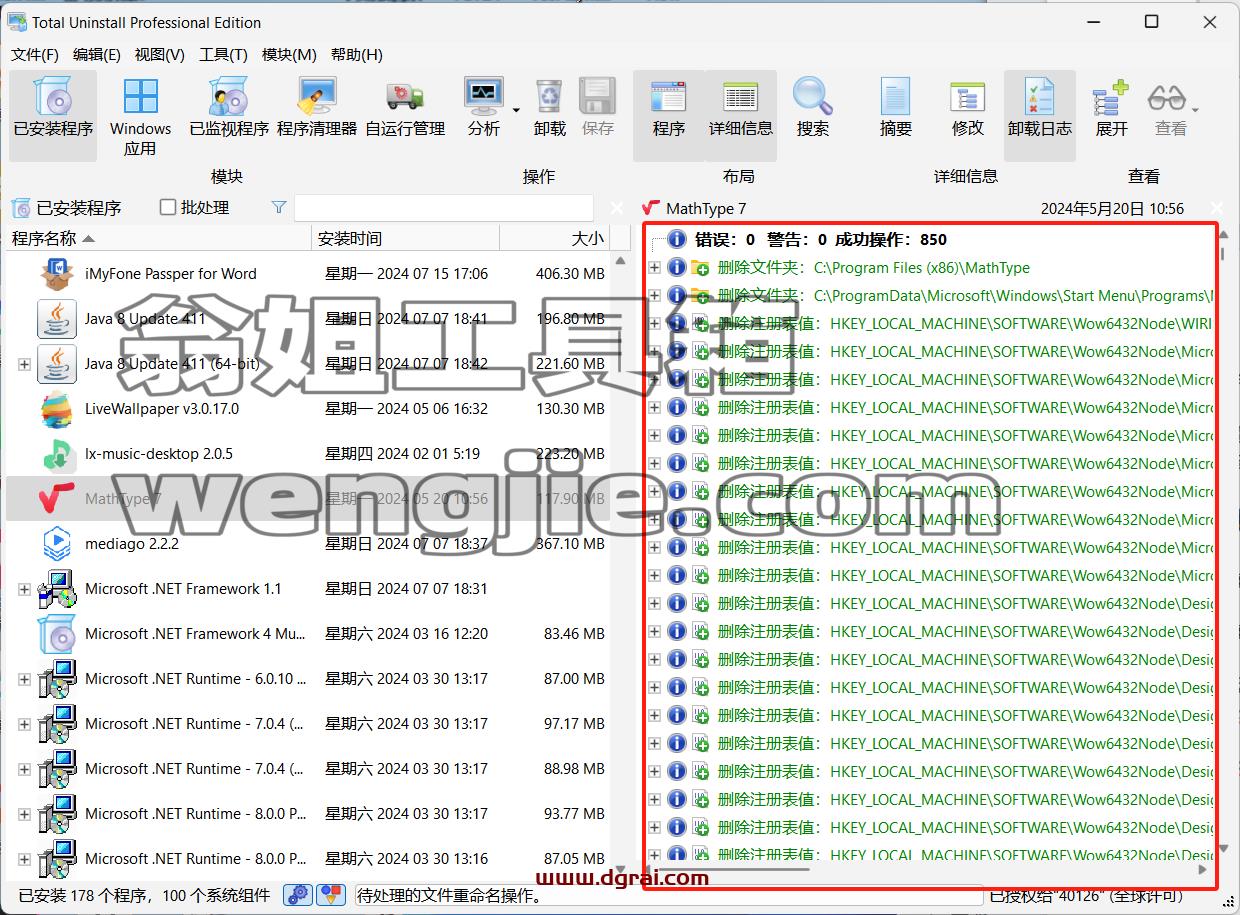Viewport: 1240px width, 915px height.
Task: Select Java 8 Update 411 196.80 MB row
Action: tap(308, 318)
